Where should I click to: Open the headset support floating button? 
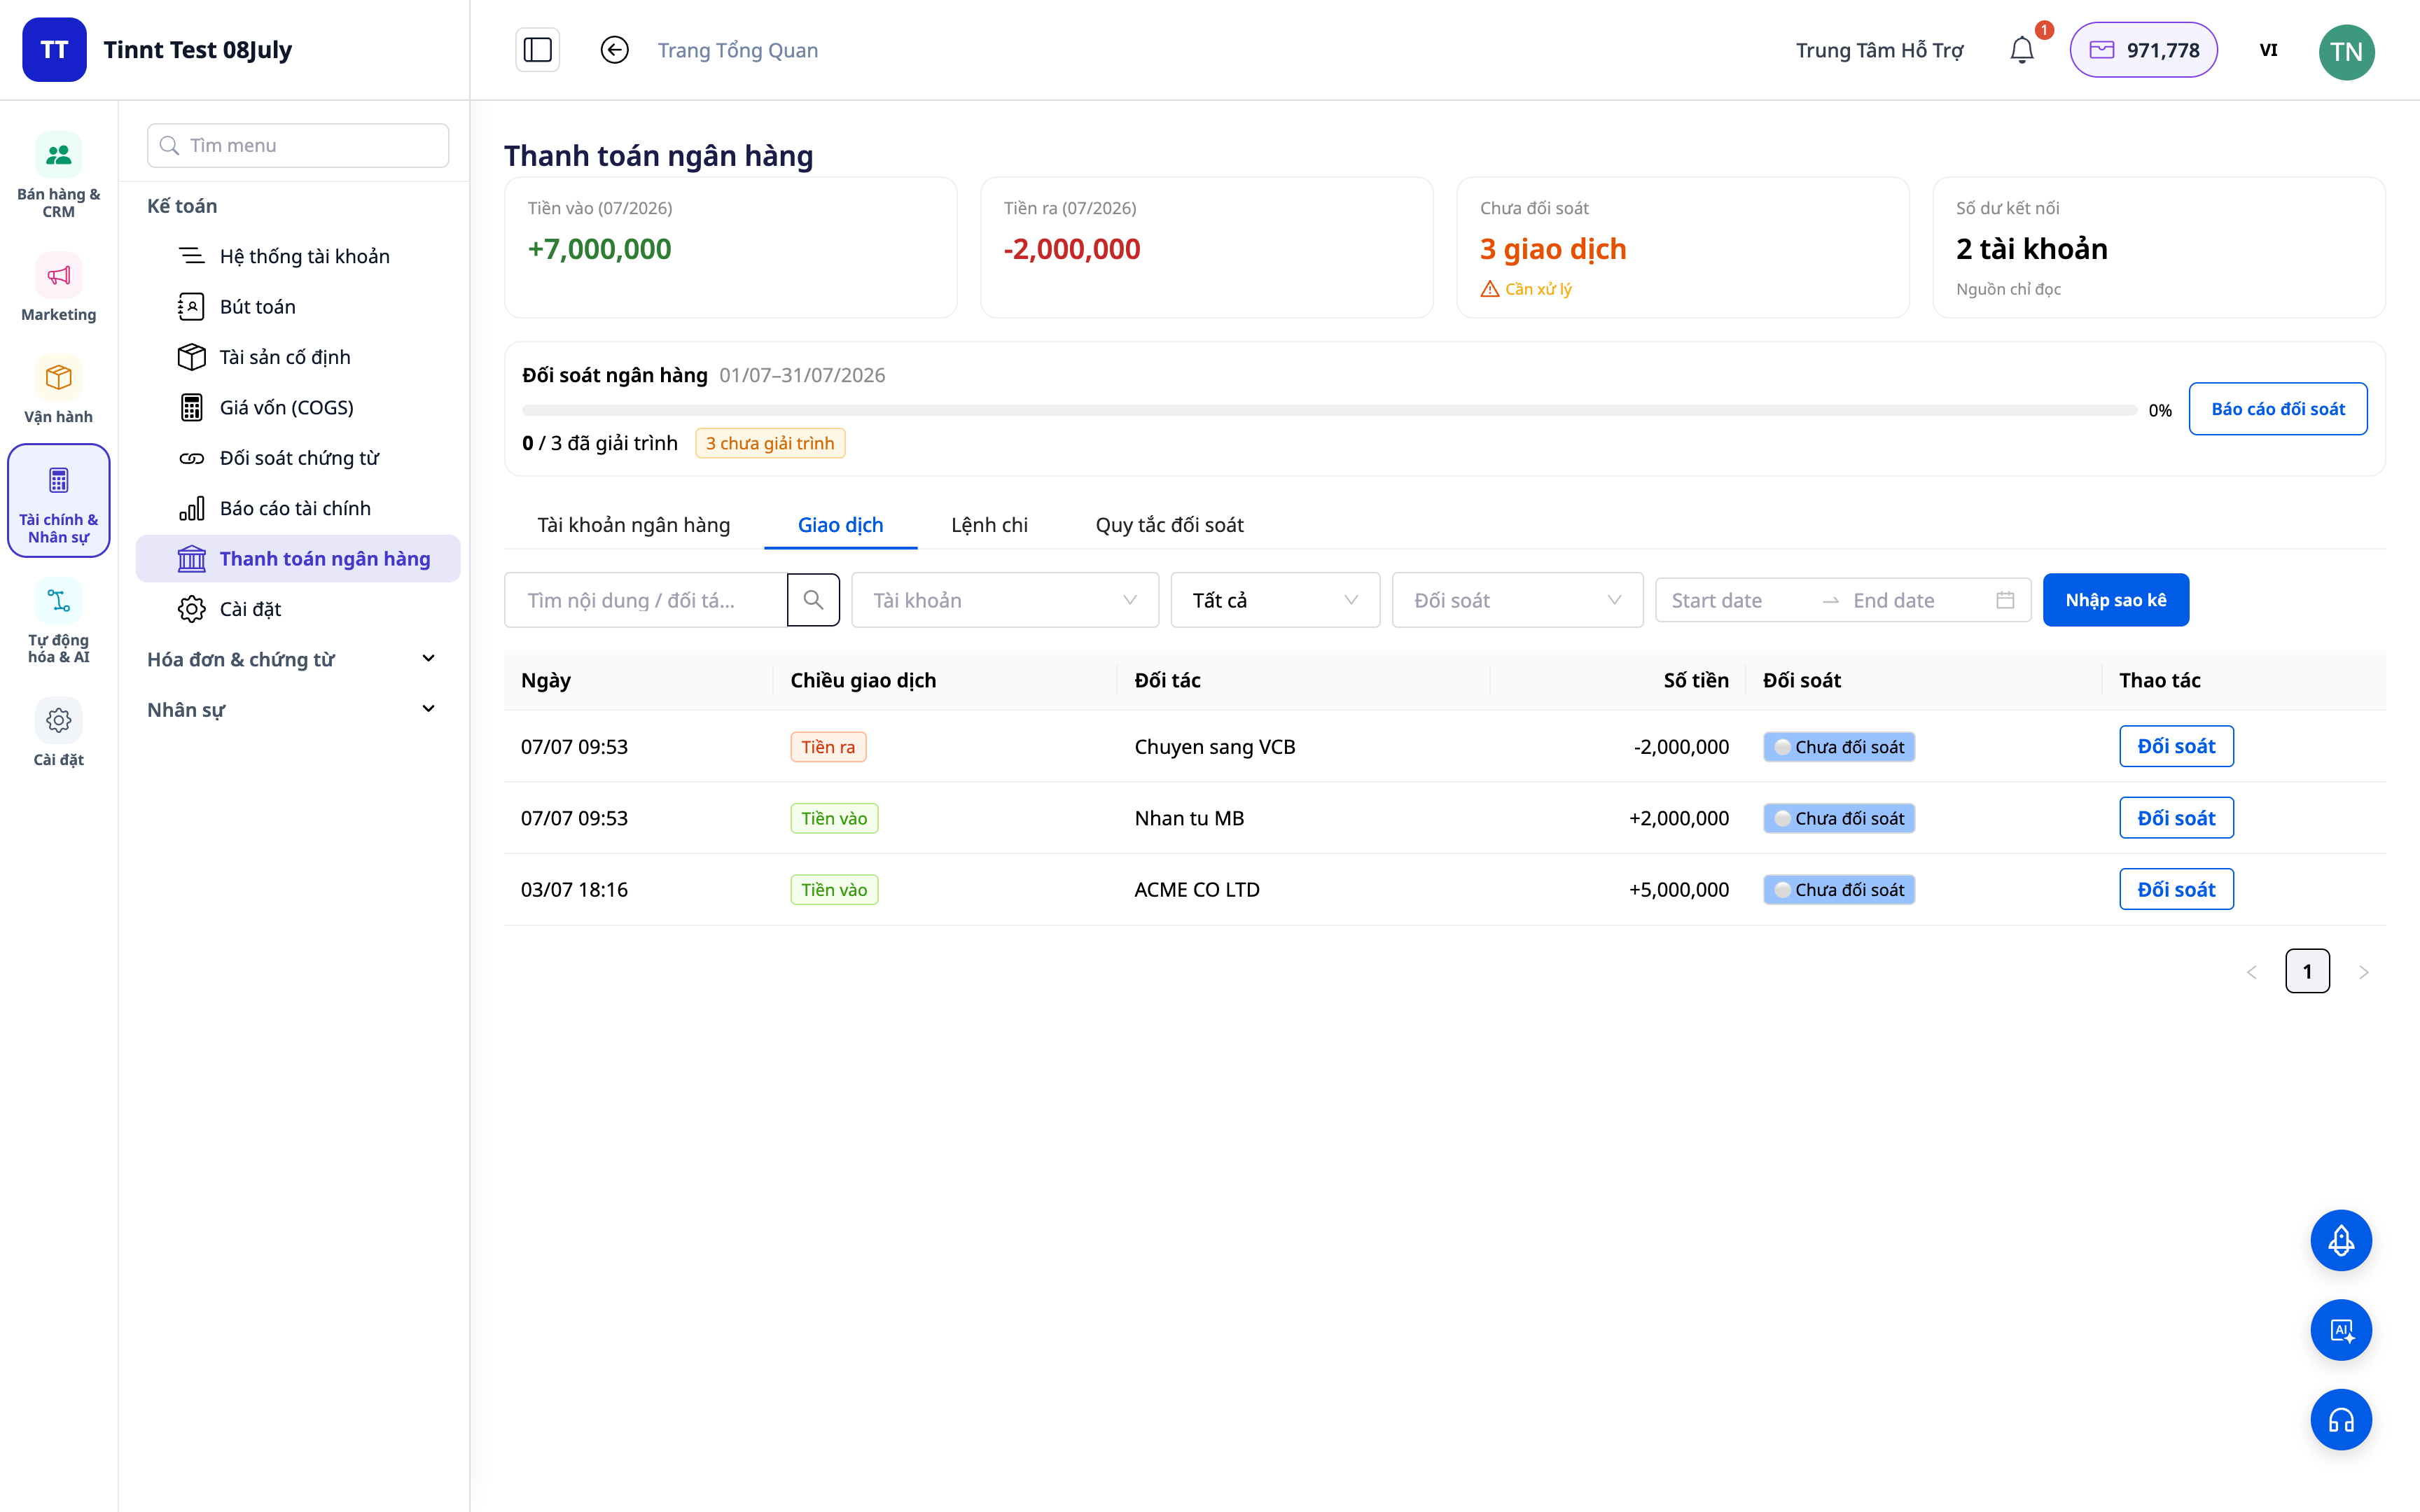click(2341, 1420)
